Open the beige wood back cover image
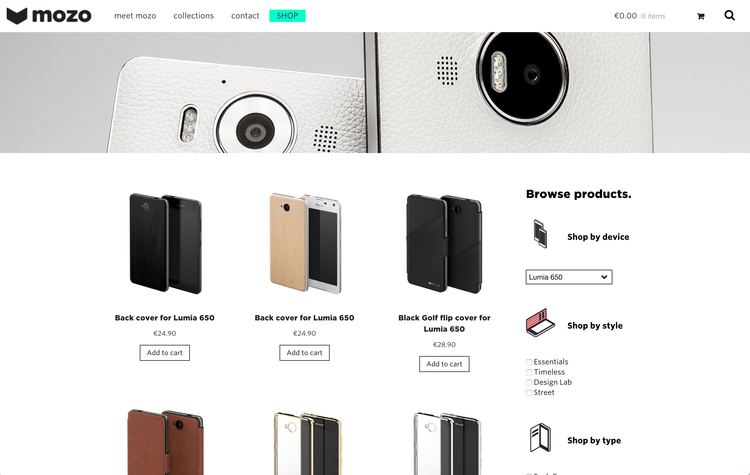The height and width of the screenshot is (475, 750). click(305, 243)
